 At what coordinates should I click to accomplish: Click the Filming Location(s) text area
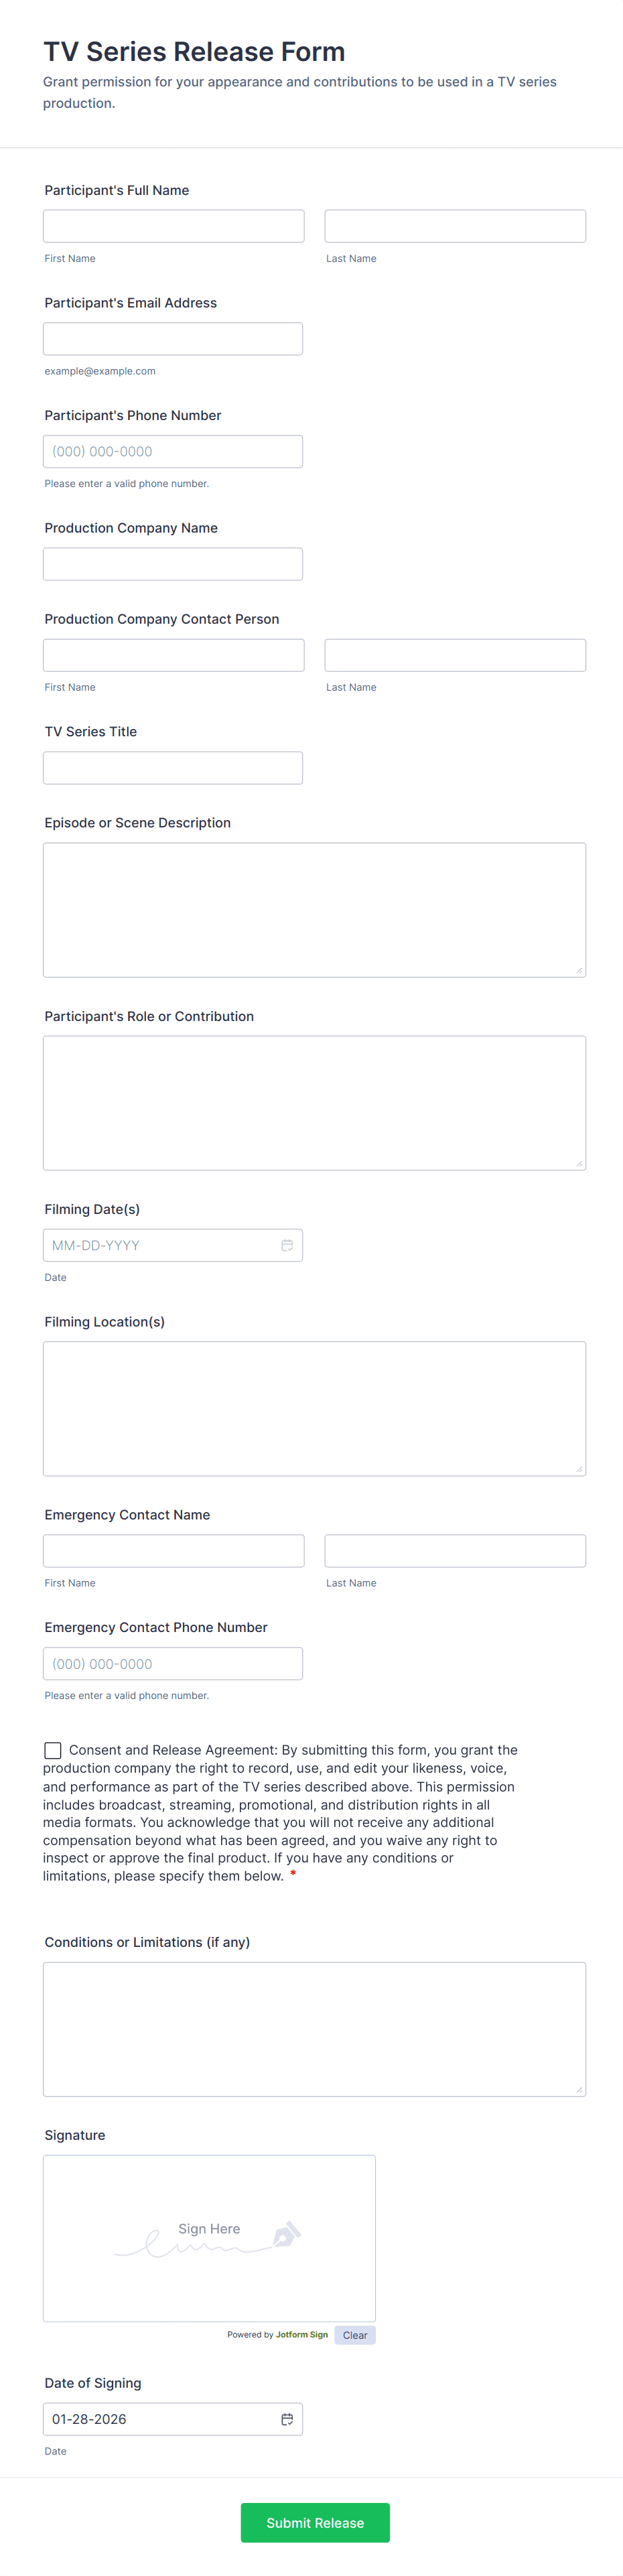[314, 1408]
